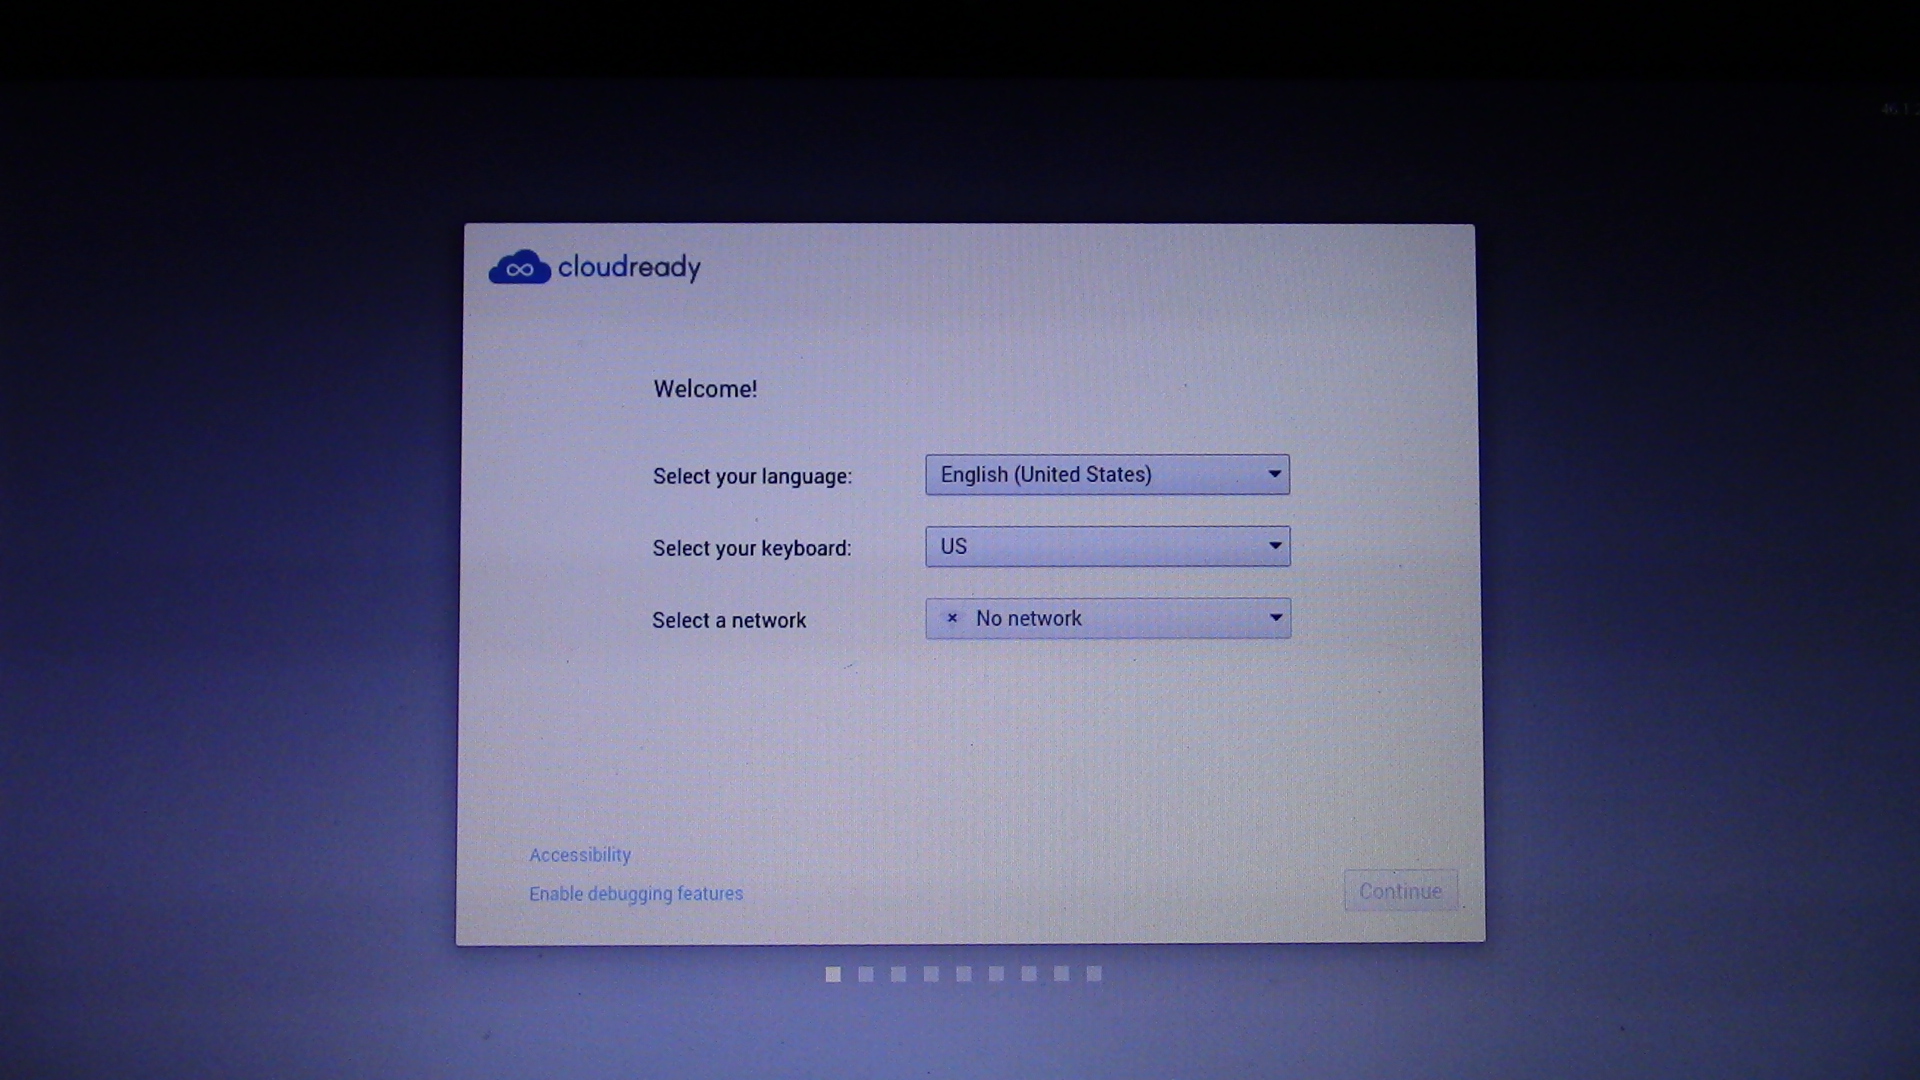The image size is (1920, 1080).
Task: Click the 'Select a network' label
Action: click(729, 621)
